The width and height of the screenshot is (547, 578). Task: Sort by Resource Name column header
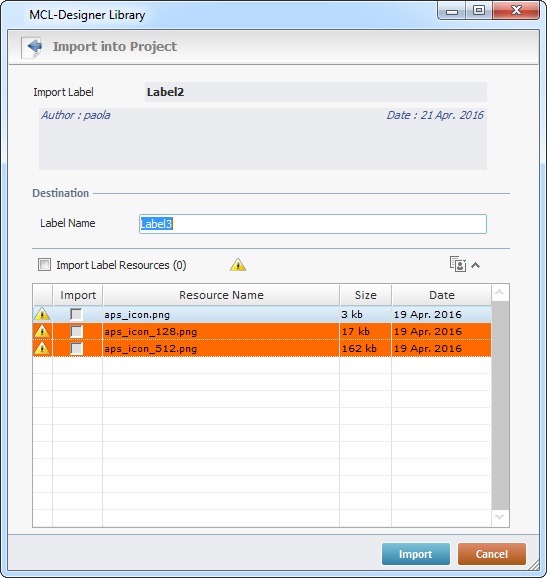coord(221,295)
